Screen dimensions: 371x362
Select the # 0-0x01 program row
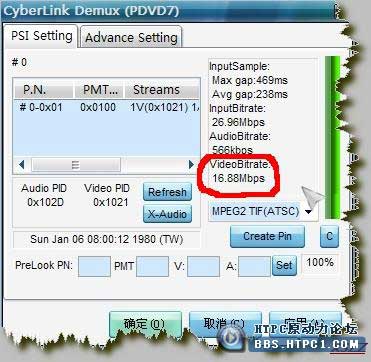pos(107,107)
